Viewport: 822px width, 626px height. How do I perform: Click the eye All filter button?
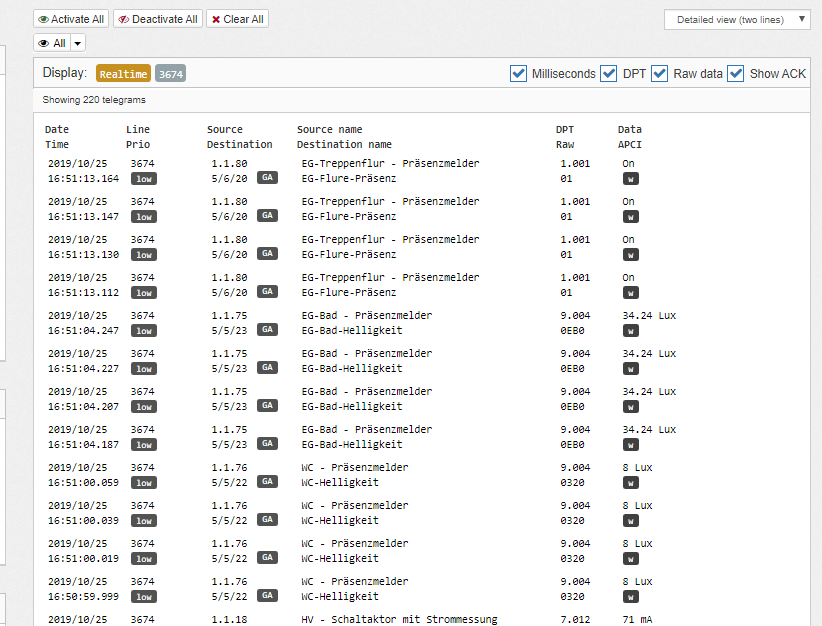point(51,43)
